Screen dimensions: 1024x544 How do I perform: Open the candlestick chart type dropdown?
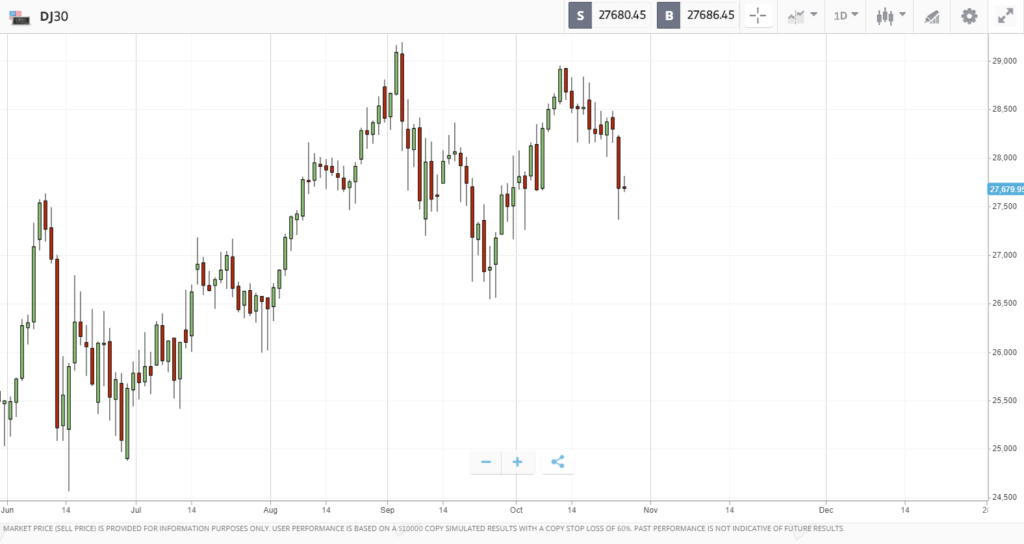[891, 16]
